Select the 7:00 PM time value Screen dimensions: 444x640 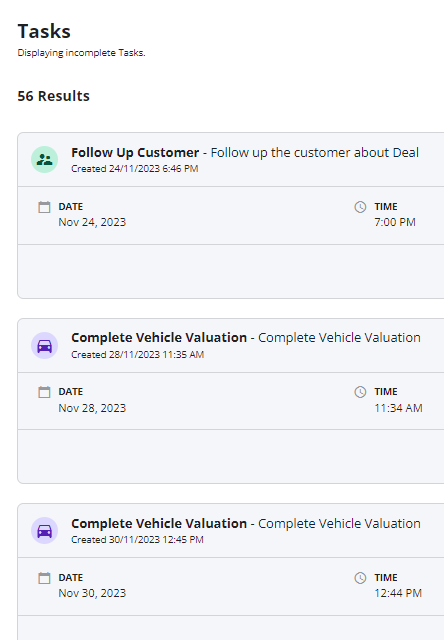pyautogui.click(x=395, y=222)
